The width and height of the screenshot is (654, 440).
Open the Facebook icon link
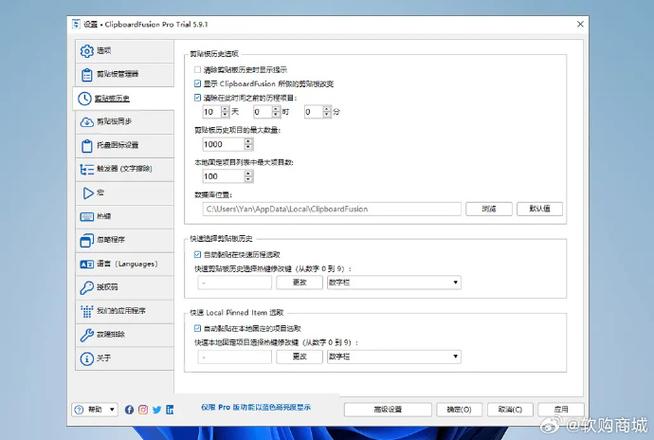tap(129, 410)
